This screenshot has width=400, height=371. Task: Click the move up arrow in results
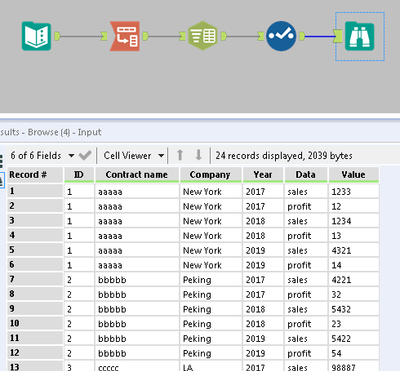(x=180, y=155)
